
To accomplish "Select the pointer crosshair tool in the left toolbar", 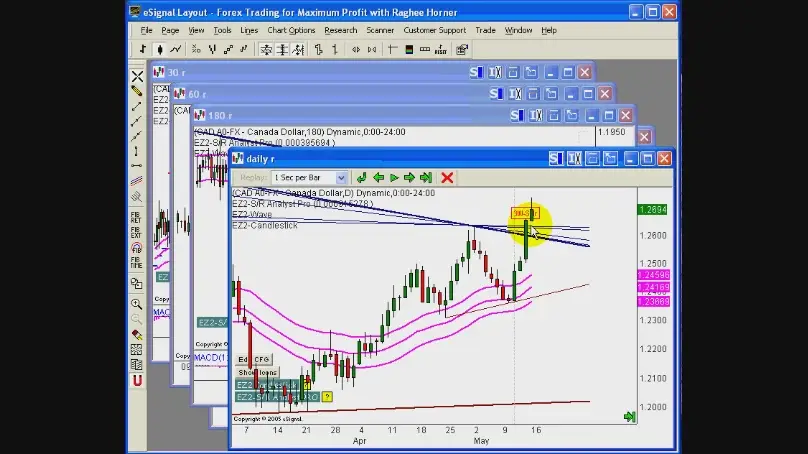I will pos(137,76).
